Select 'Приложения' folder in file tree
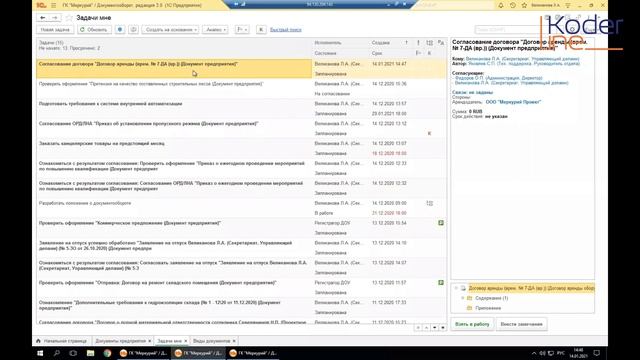 coord(488,308)
